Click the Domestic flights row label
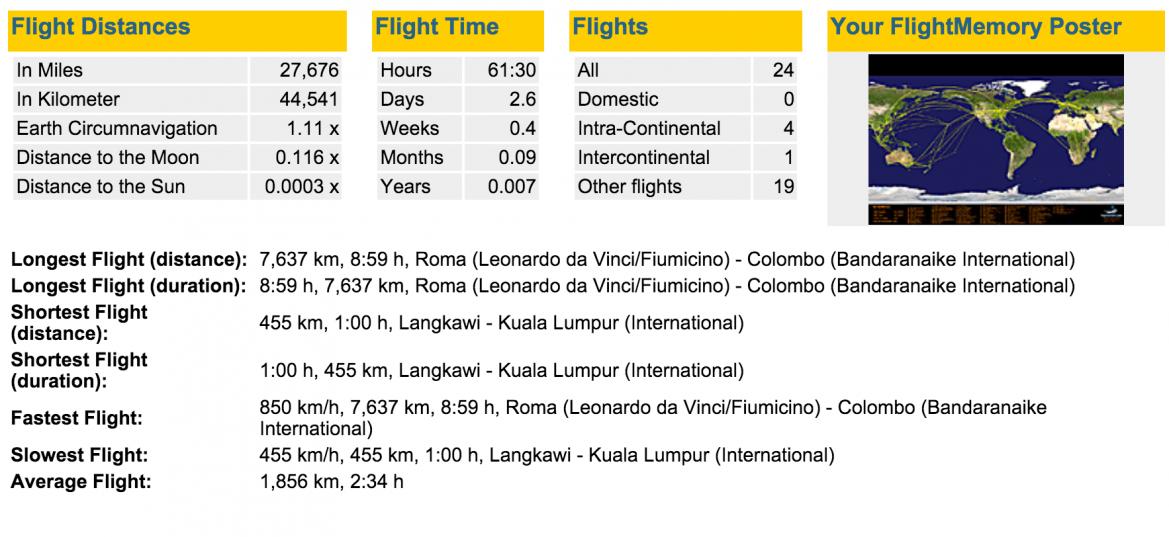The image size is (1169, 537). point(618,99)
